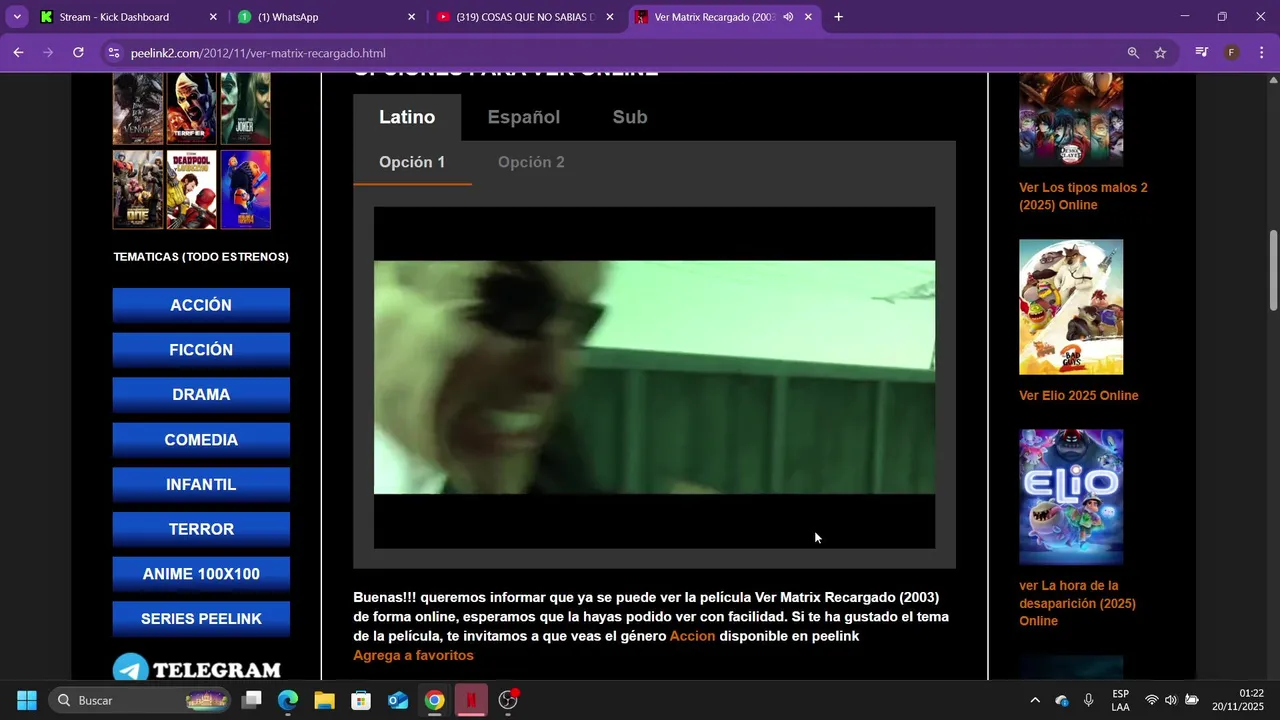Go back using the browser back arrow
The width and height of the screenshot is (1280, 720).
[x=18, y=53]
